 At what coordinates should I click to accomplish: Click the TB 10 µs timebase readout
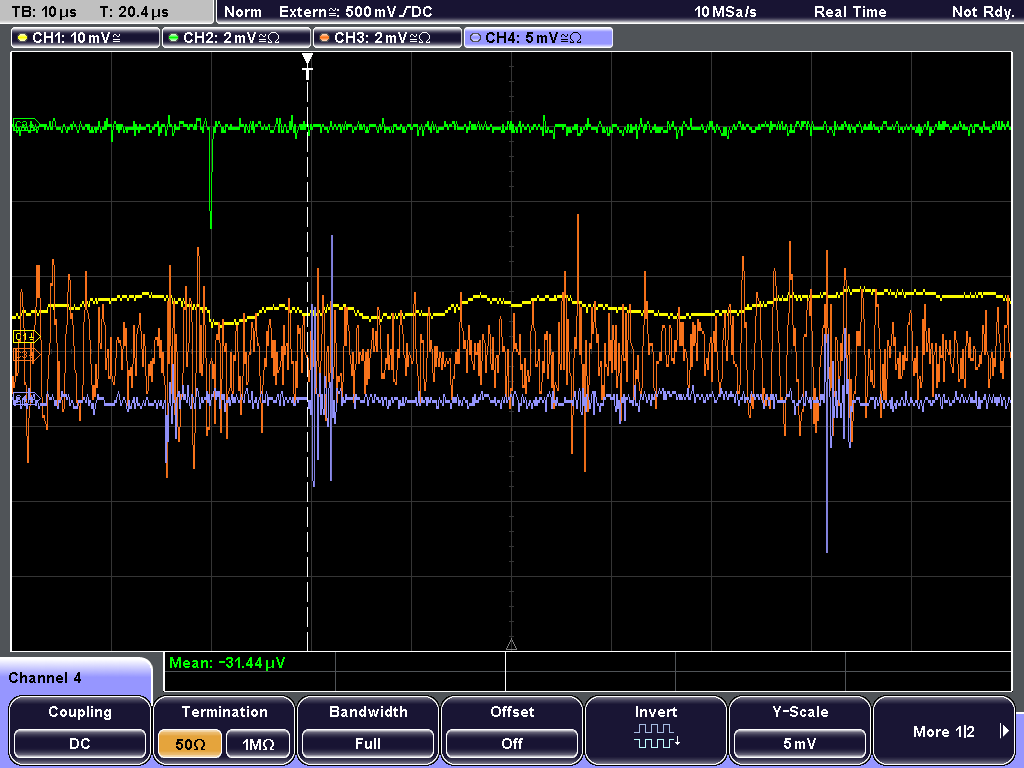coord(44,12)
